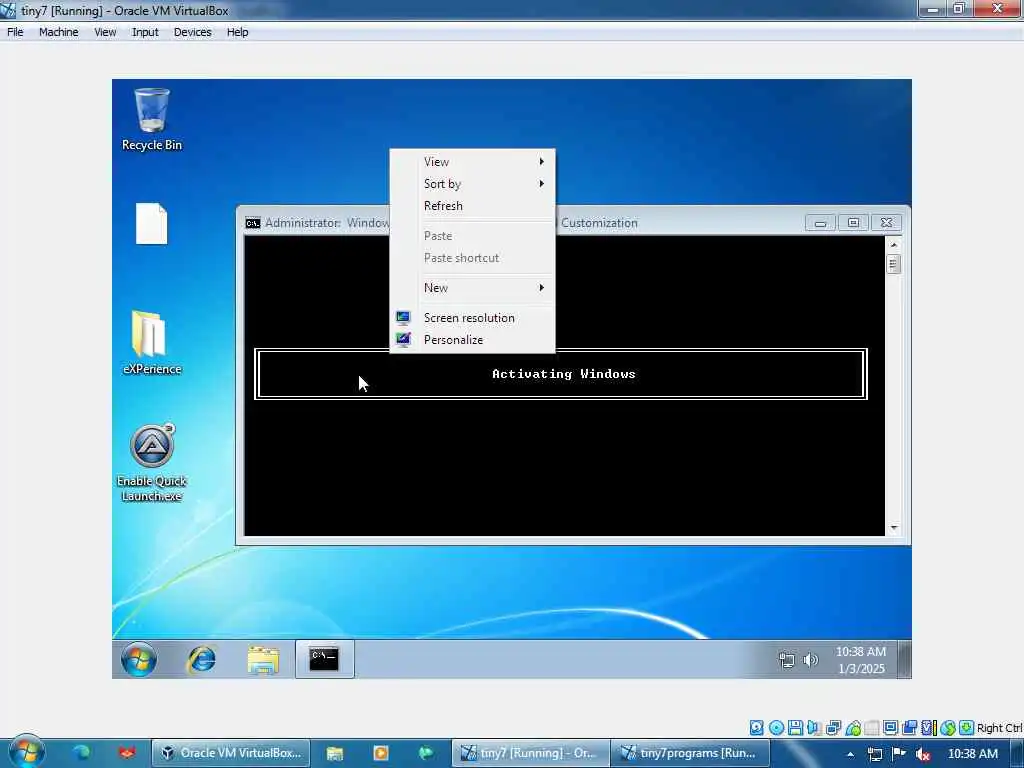Click greyed Paste shortcut entry

(x=472, y=258)
